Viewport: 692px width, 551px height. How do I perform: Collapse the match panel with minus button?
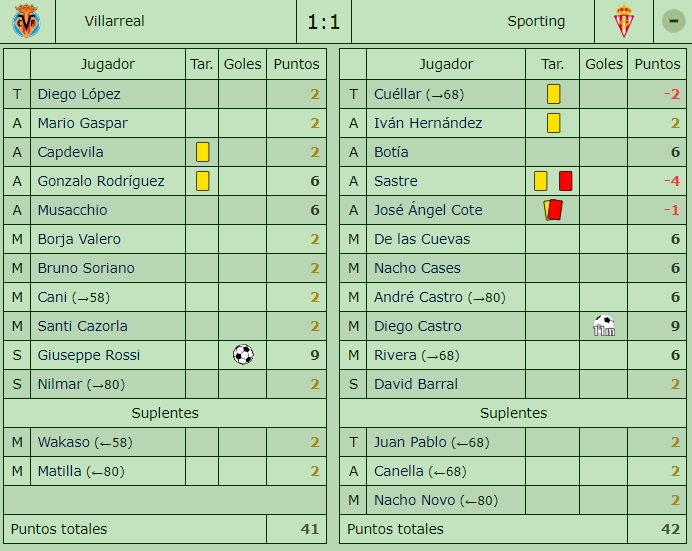coord(673,21)
